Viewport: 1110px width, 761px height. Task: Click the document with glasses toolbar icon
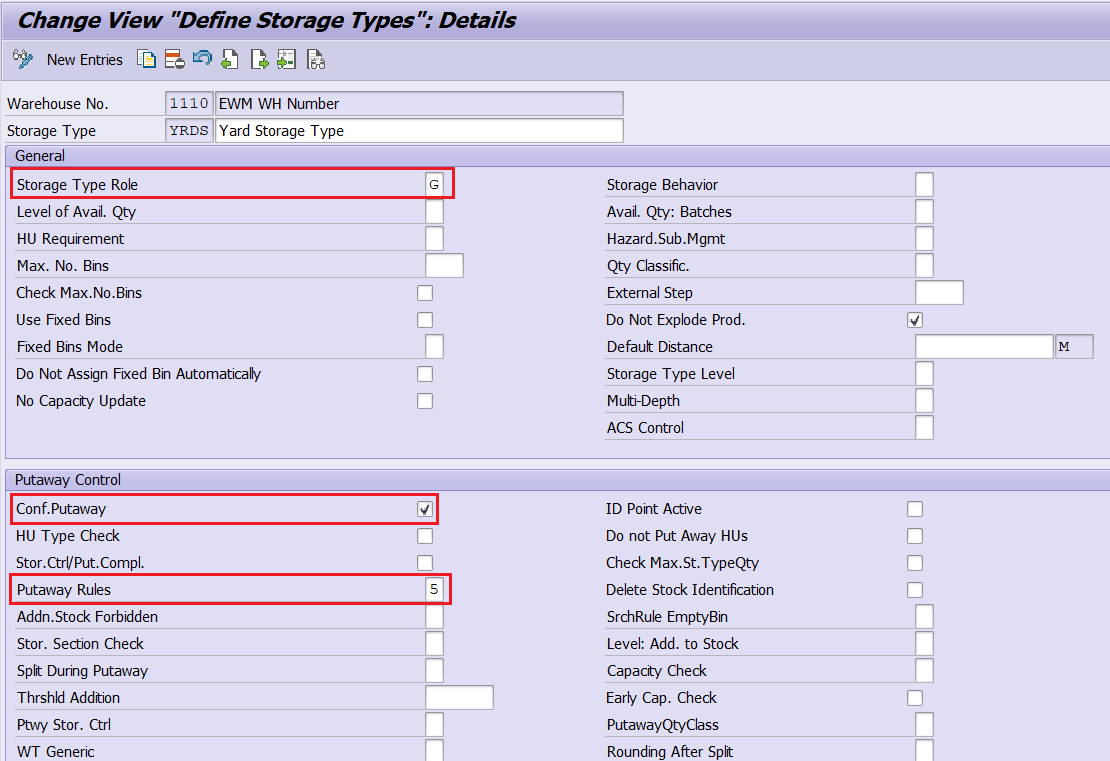click(316, 60)
